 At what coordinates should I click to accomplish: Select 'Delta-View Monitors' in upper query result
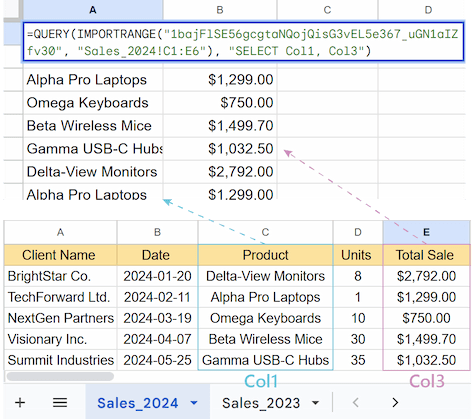pyautogui.click(x=93, y=172)
